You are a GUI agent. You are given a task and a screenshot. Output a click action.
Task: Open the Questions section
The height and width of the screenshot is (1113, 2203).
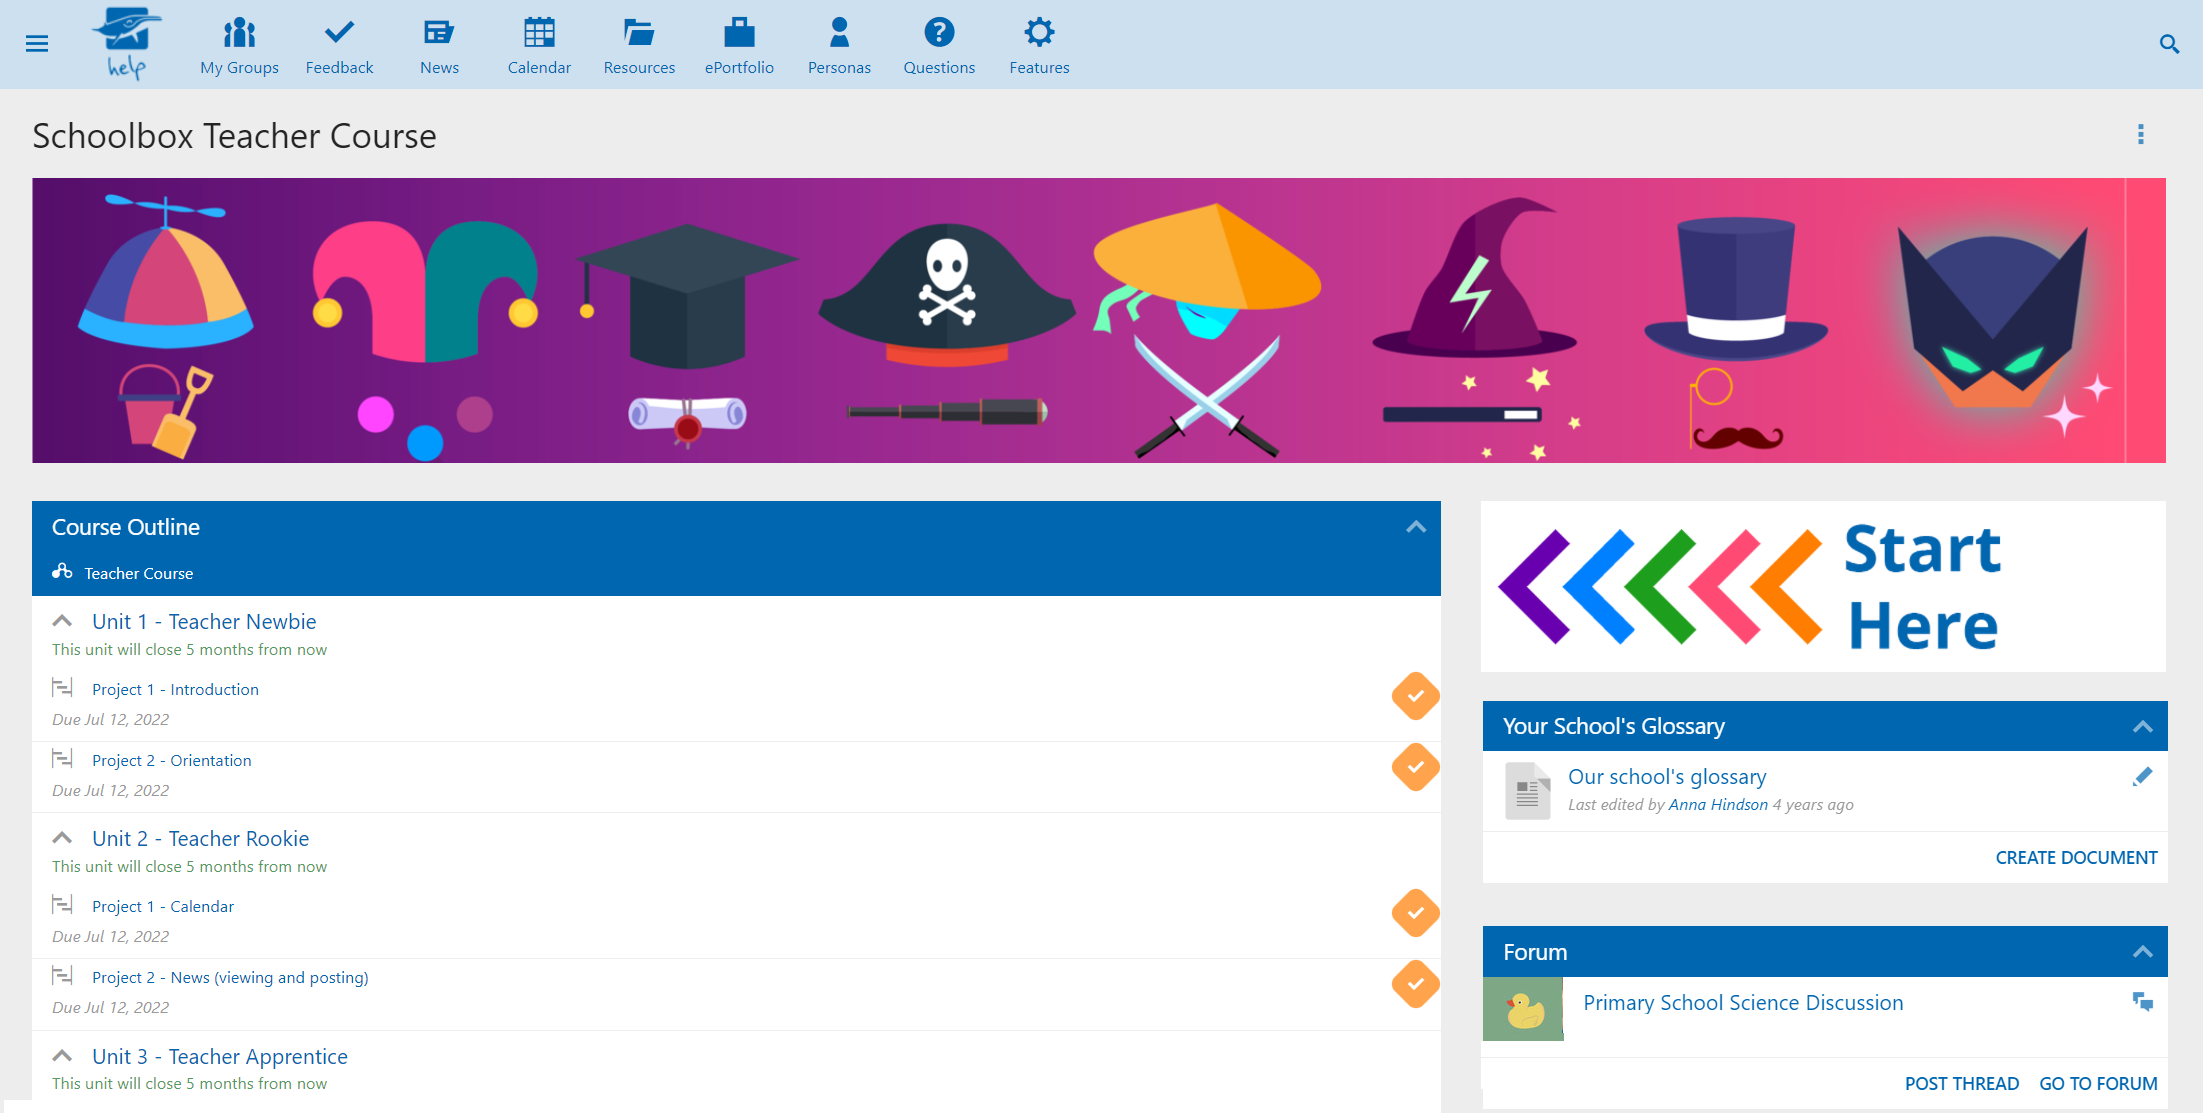coord(939,43)
